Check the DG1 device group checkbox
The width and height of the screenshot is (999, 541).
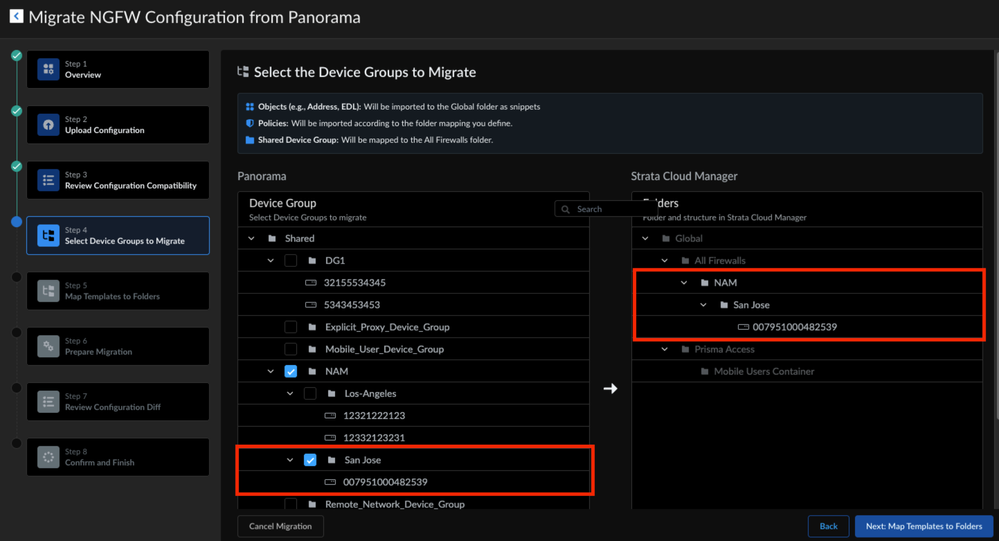click(x=291, y=261)
